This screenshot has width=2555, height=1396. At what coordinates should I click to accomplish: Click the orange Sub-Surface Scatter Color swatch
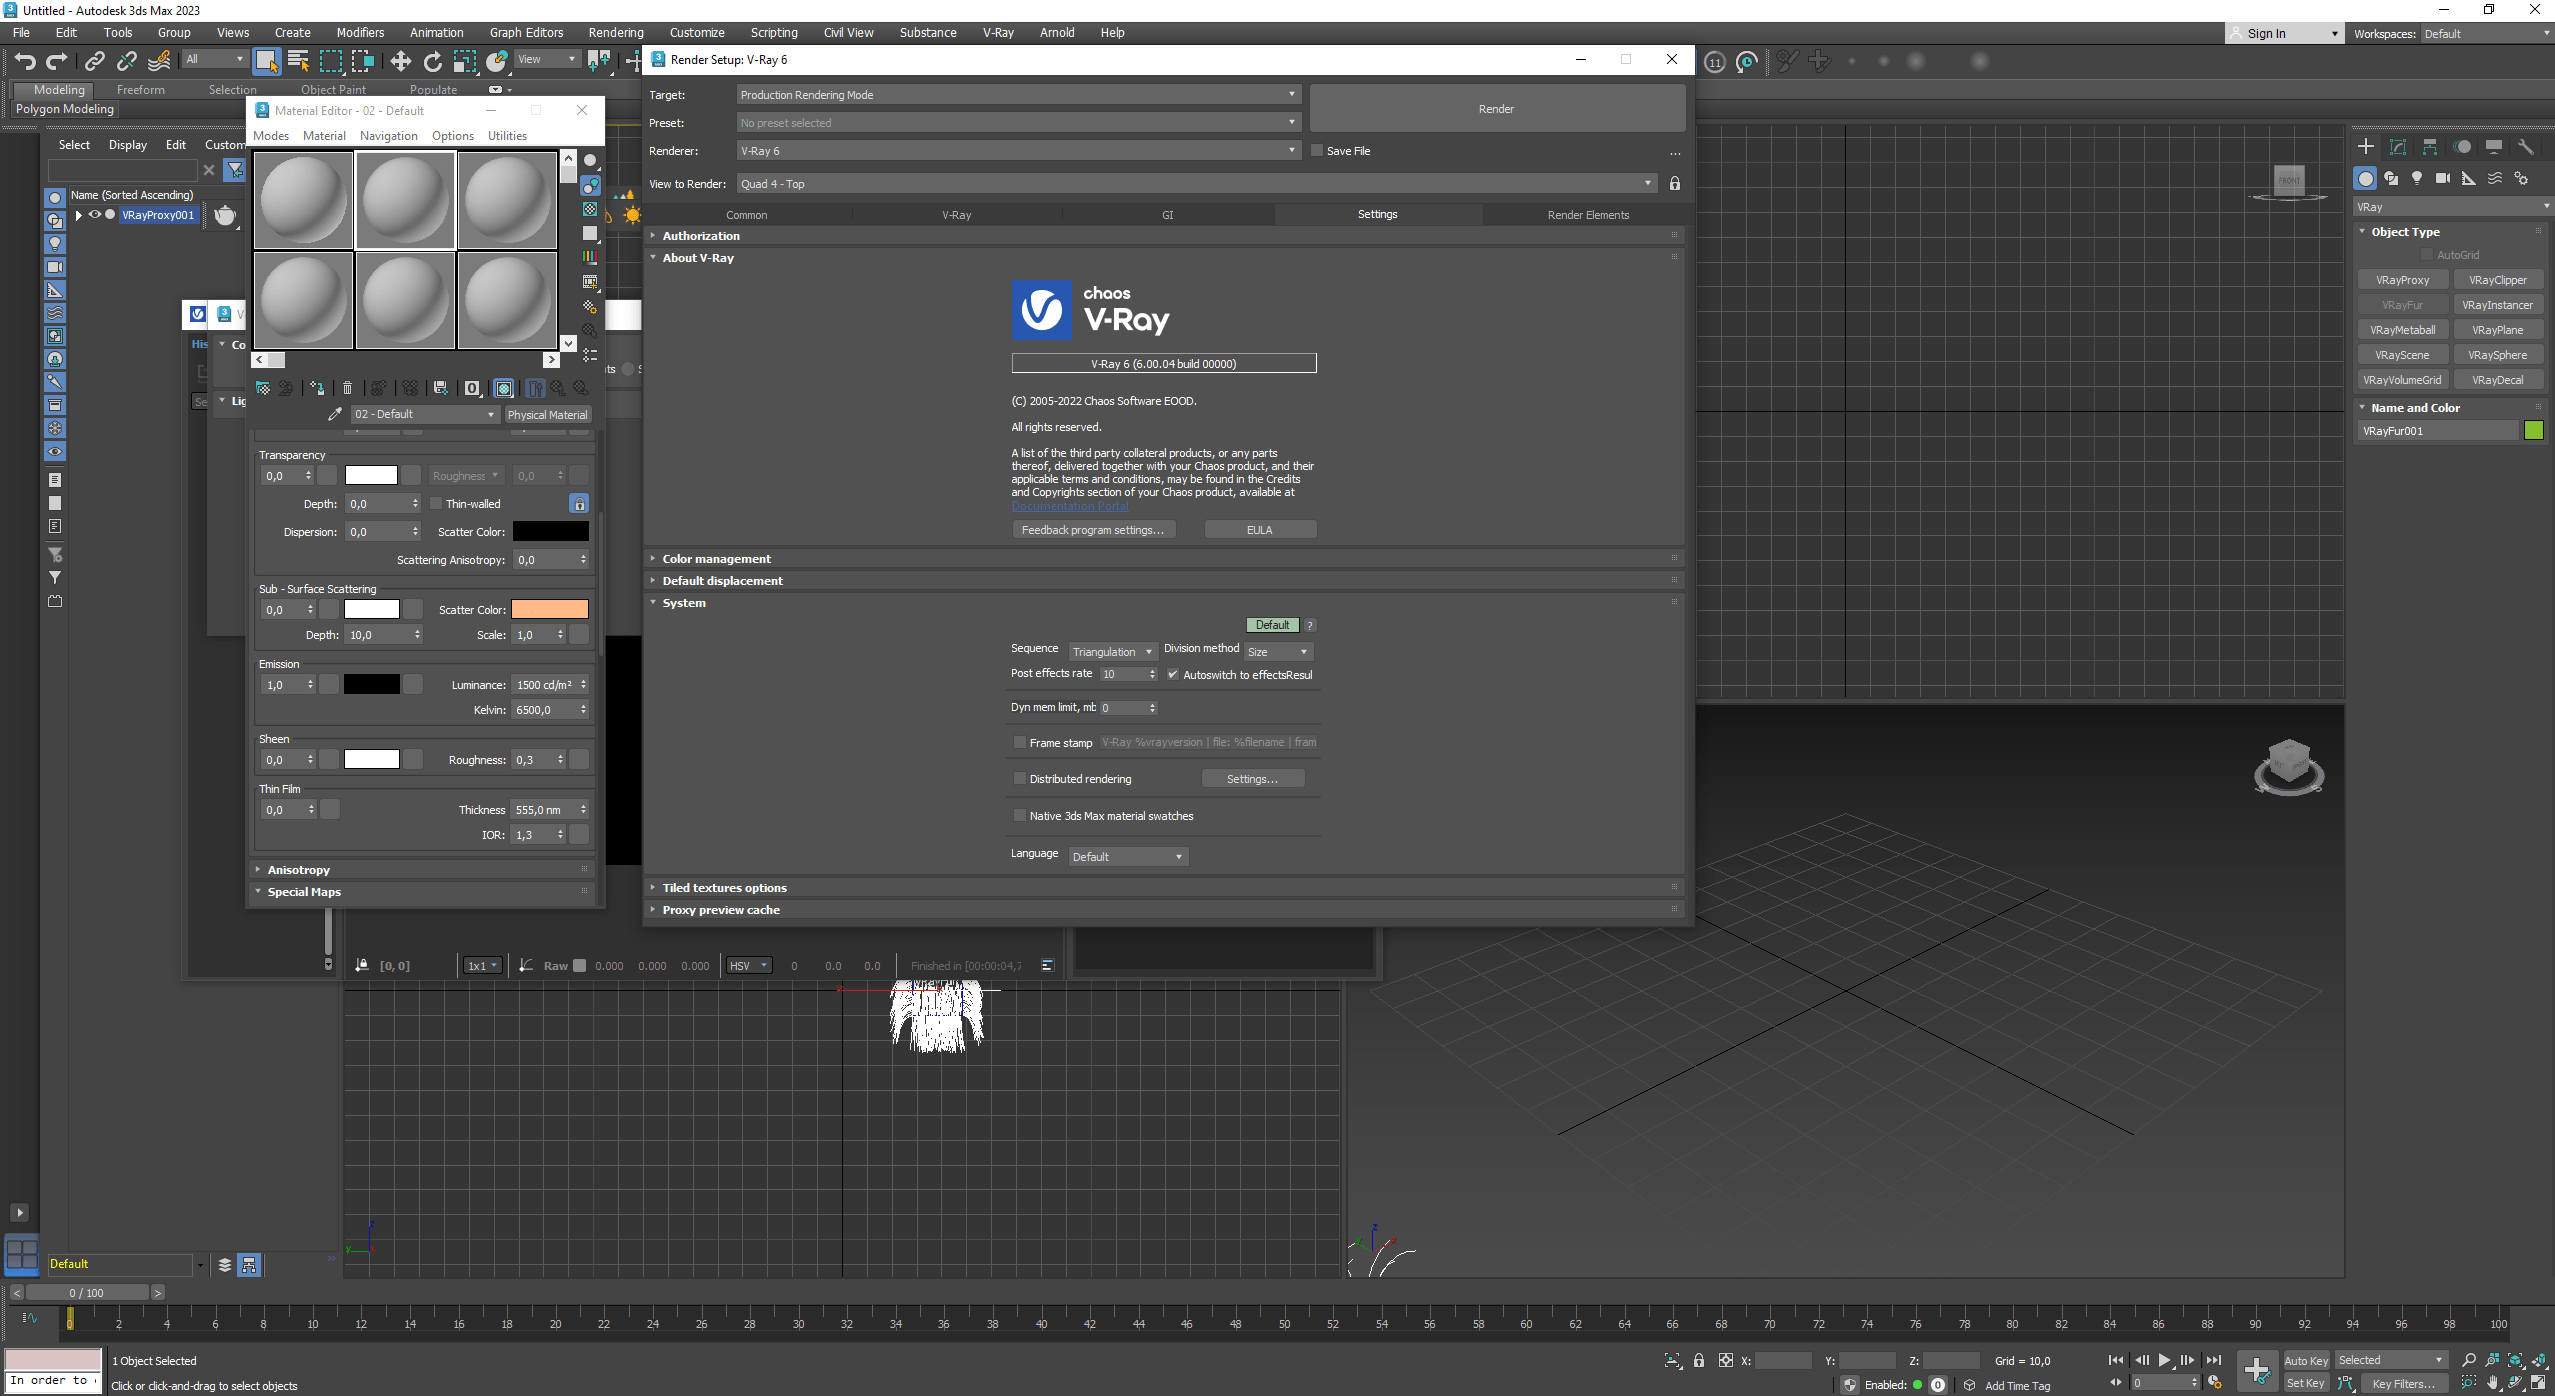pyautogui.click(x=549, y=609)
